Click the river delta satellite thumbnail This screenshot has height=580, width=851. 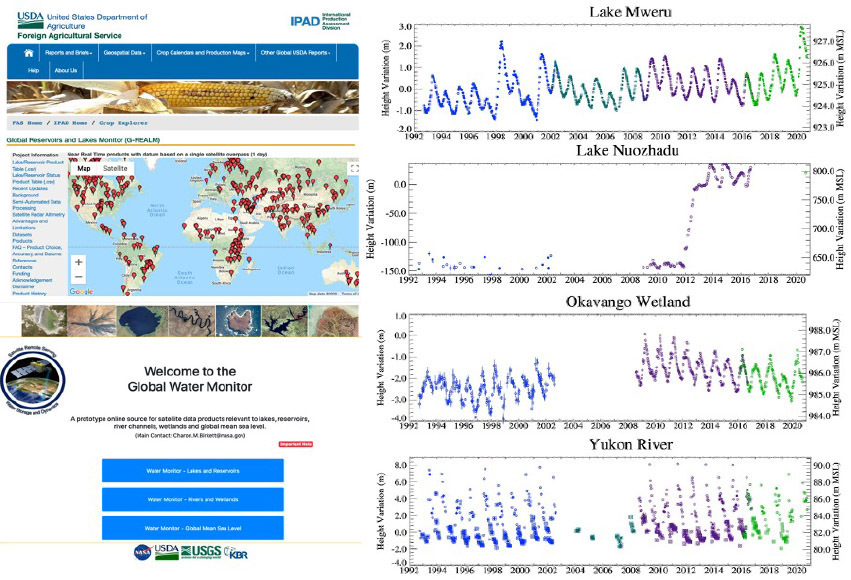point(92,321)
